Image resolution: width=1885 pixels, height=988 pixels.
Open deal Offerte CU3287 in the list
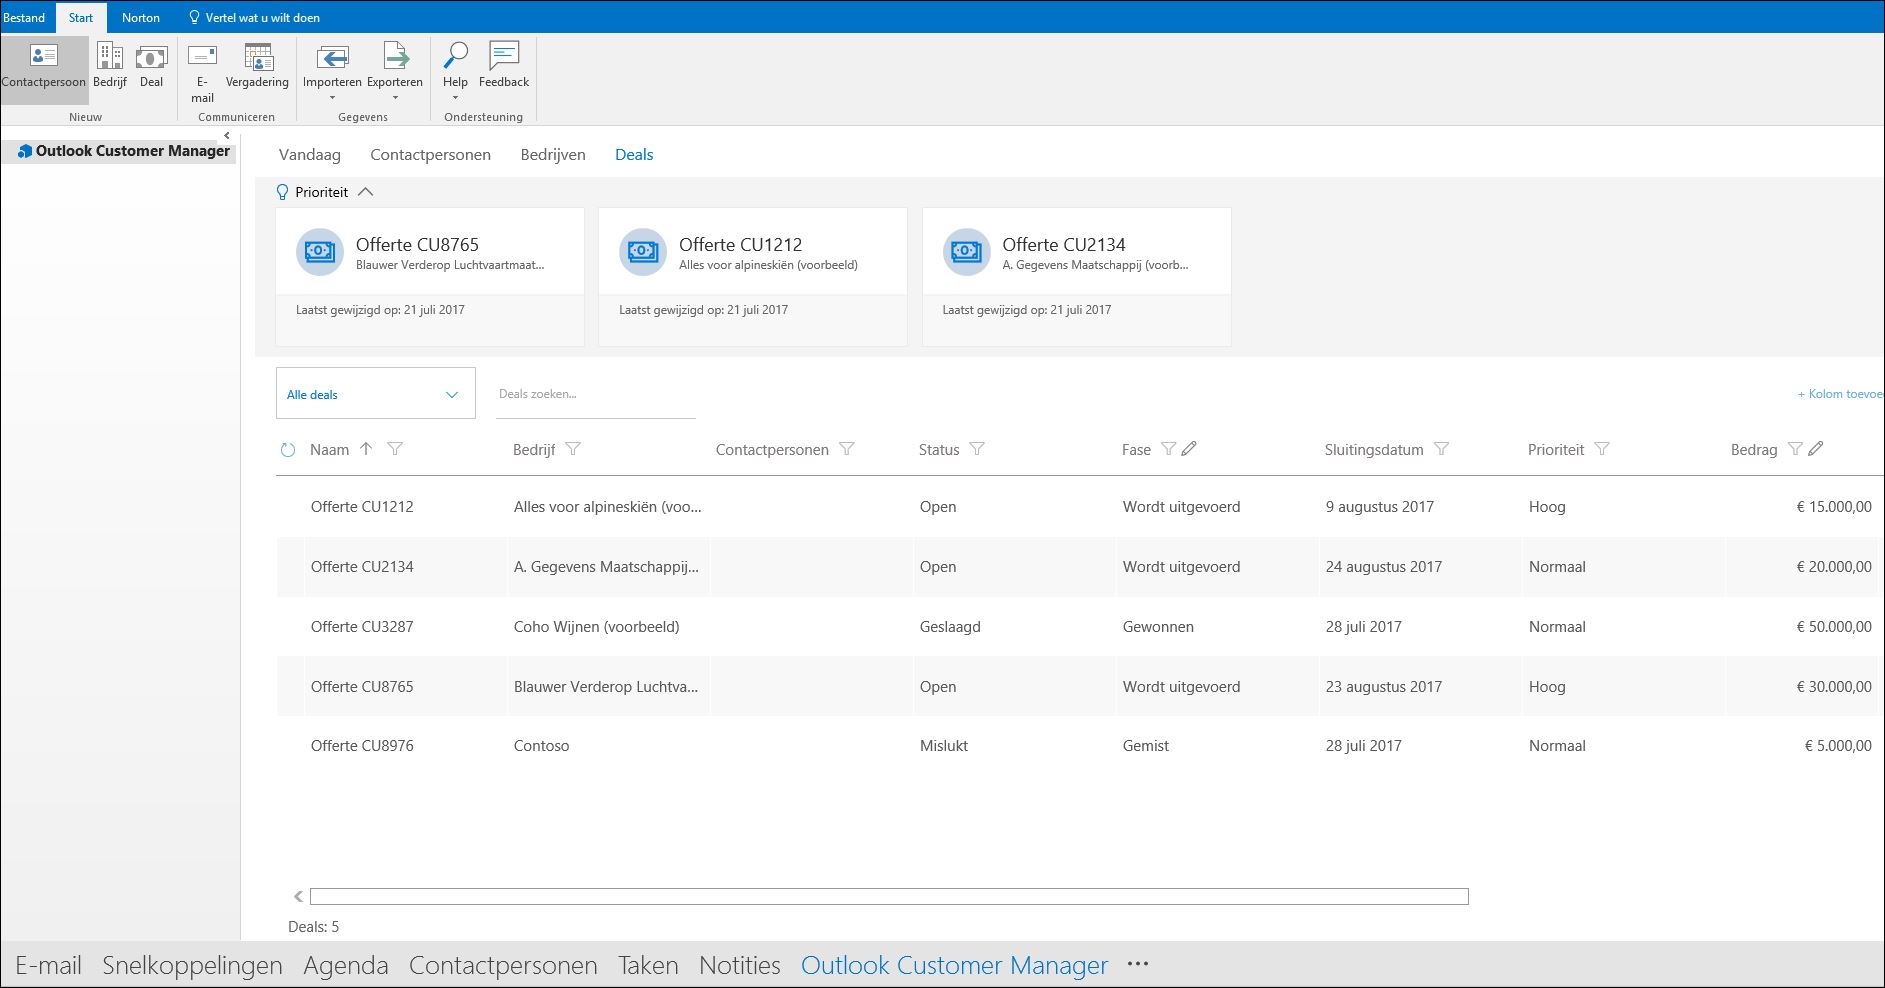362,627
